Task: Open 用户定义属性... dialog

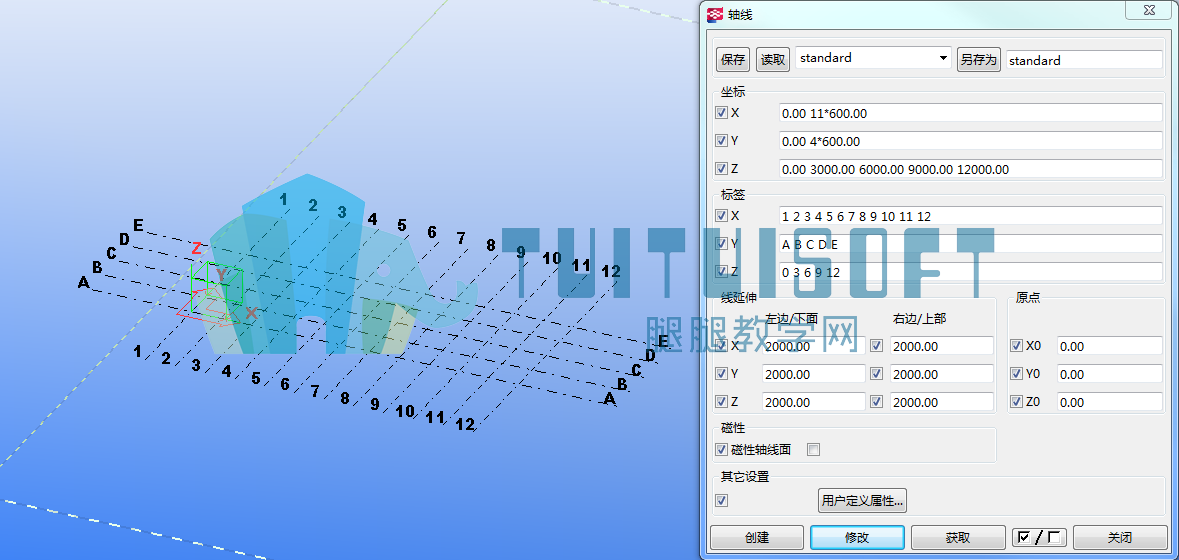Action: [x=862, y=501]
